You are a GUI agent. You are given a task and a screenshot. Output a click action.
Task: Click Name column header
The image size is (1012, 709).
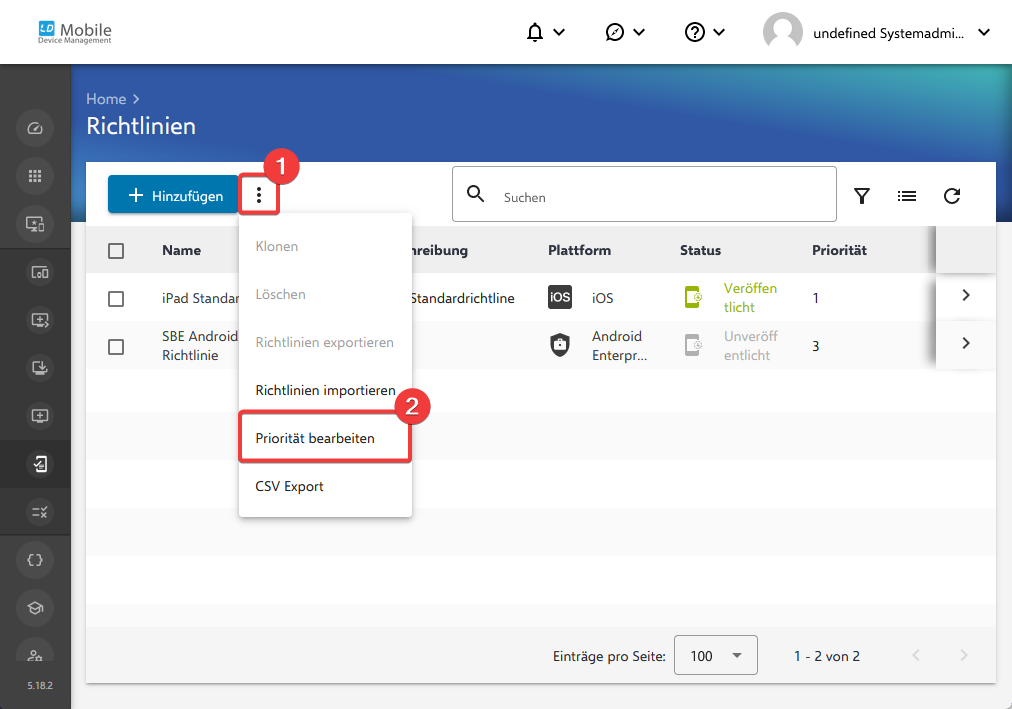tap(181, 250)
